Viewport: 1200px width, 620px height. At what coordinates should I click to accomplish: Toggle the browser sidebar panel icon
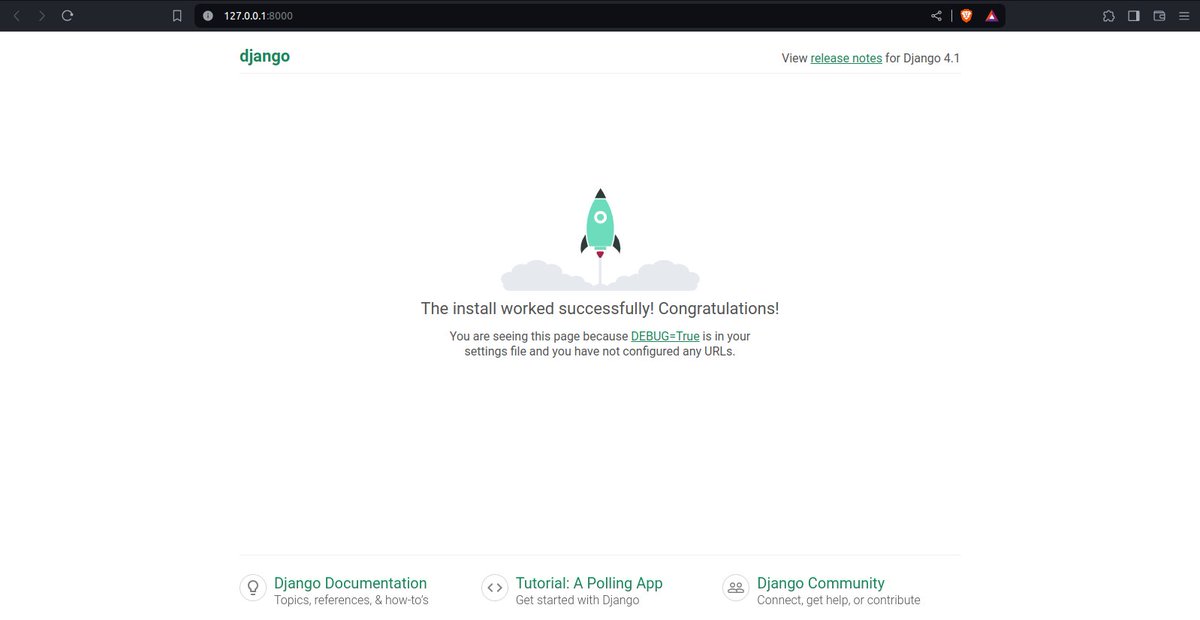[1134, 16]
